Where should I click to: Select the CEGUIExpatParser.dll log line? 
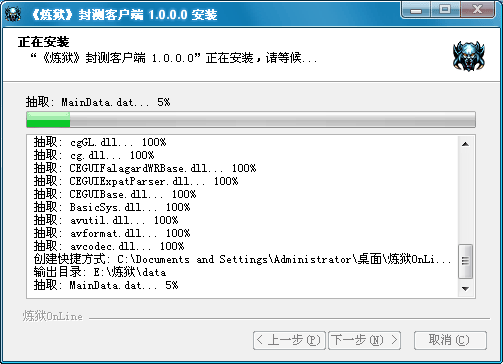(136, 181)
